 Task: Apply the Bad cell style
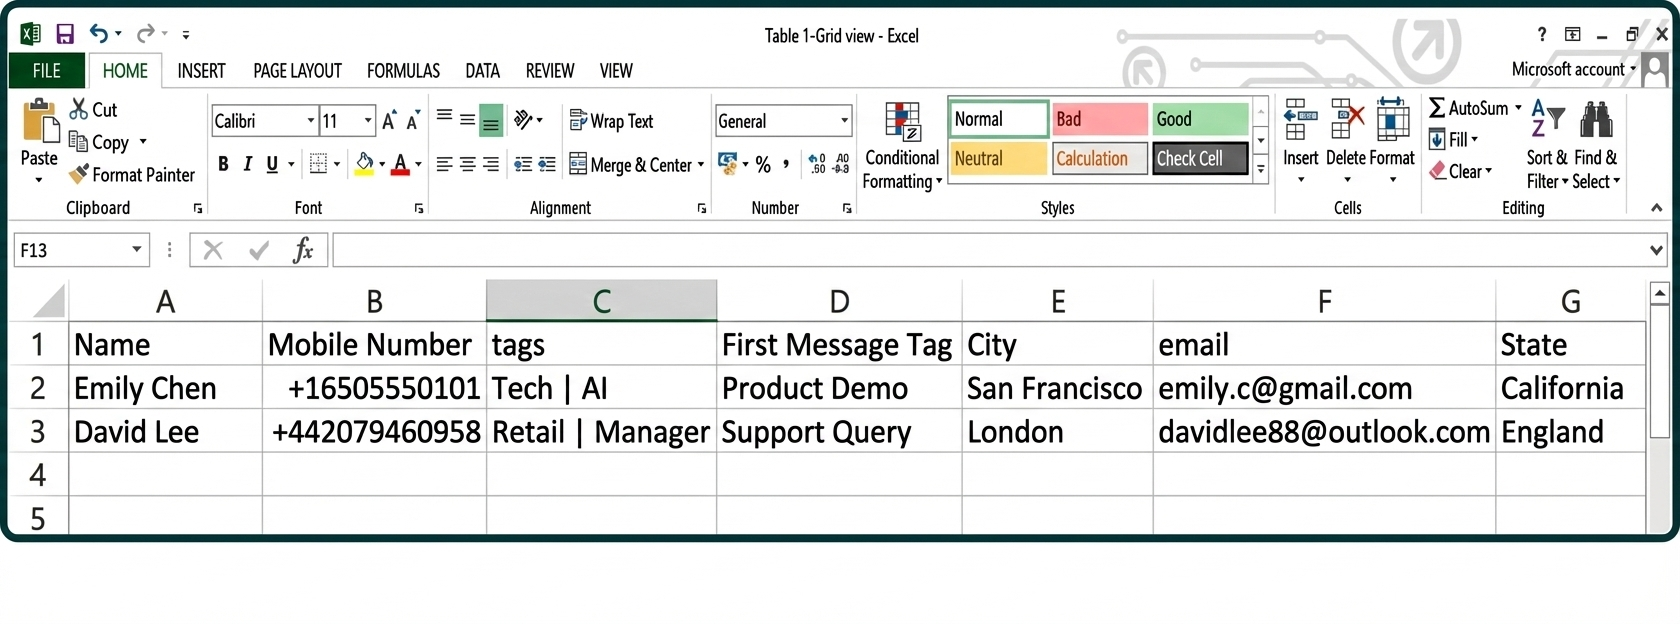[x=1099, y=119]
